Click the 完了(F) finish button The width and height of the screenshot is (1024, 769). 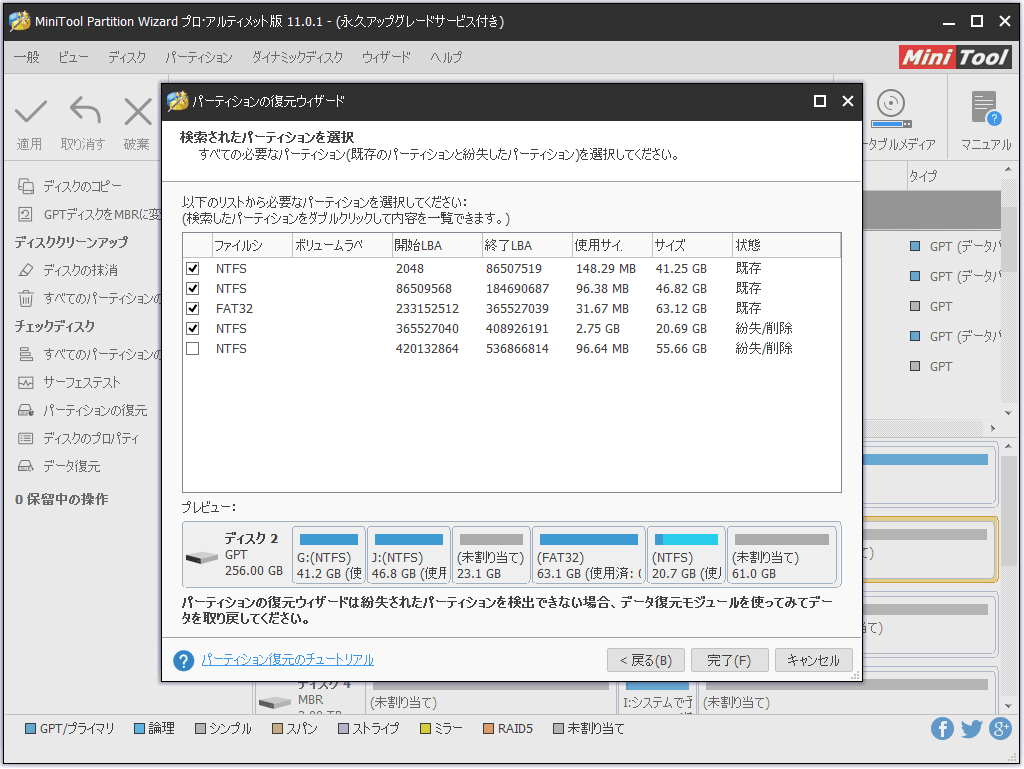point(729,661)
